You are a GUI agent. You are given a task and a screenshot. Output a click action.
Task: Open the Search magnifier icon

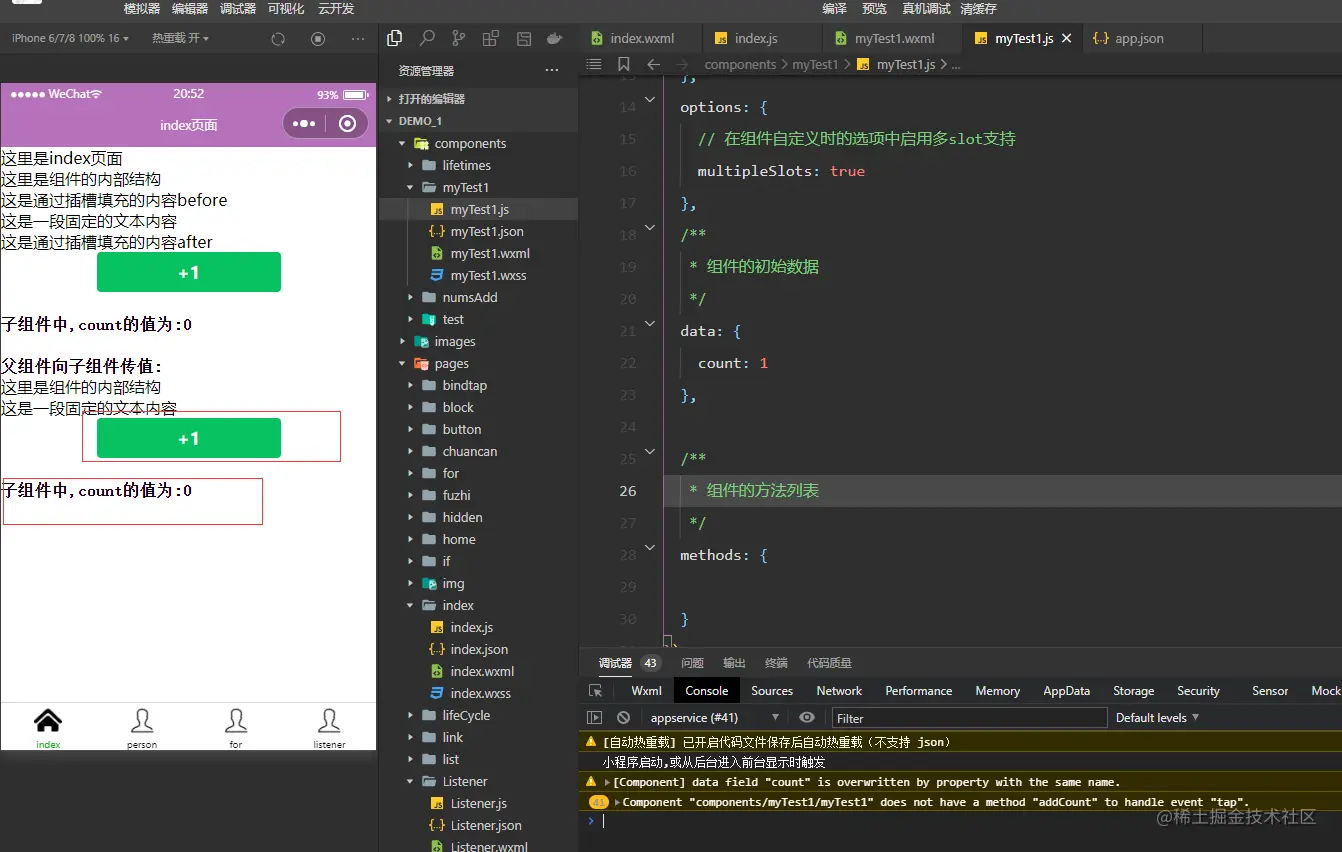click(427, 39)
